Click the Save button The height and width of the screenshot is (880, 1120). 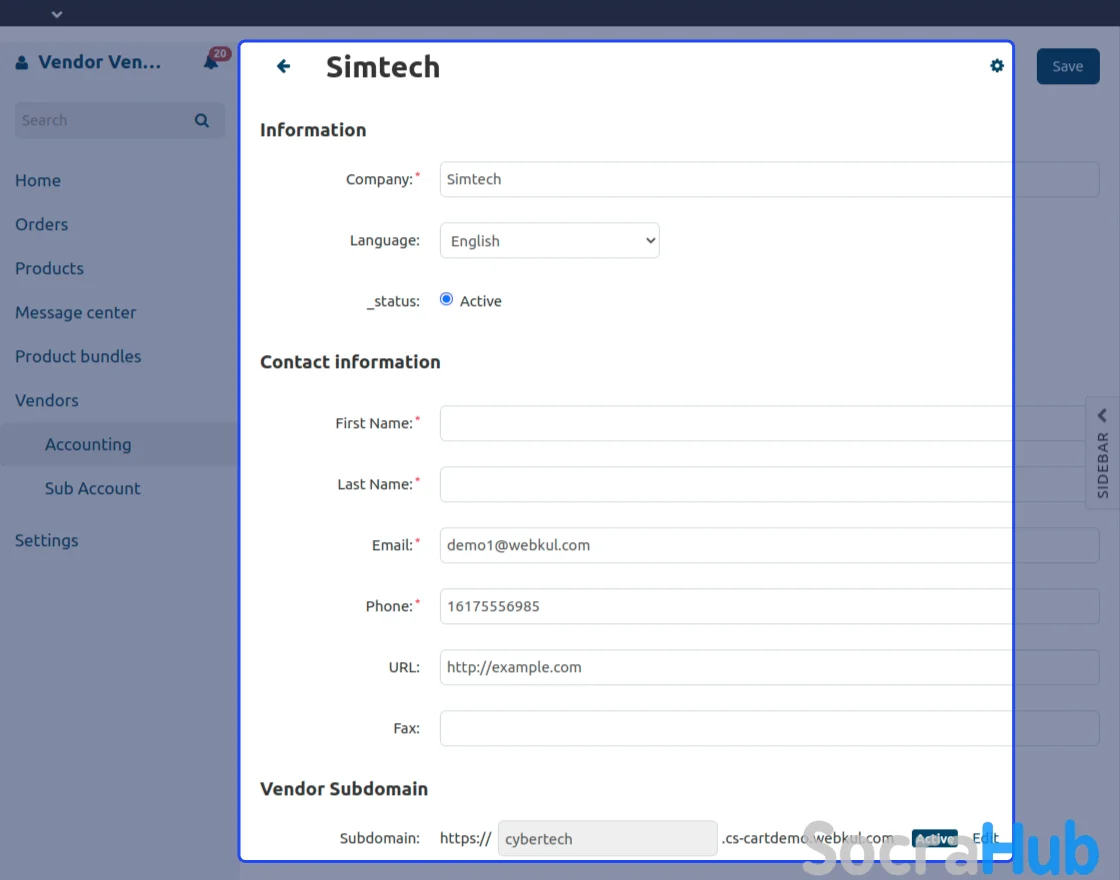pos(1067,66)
